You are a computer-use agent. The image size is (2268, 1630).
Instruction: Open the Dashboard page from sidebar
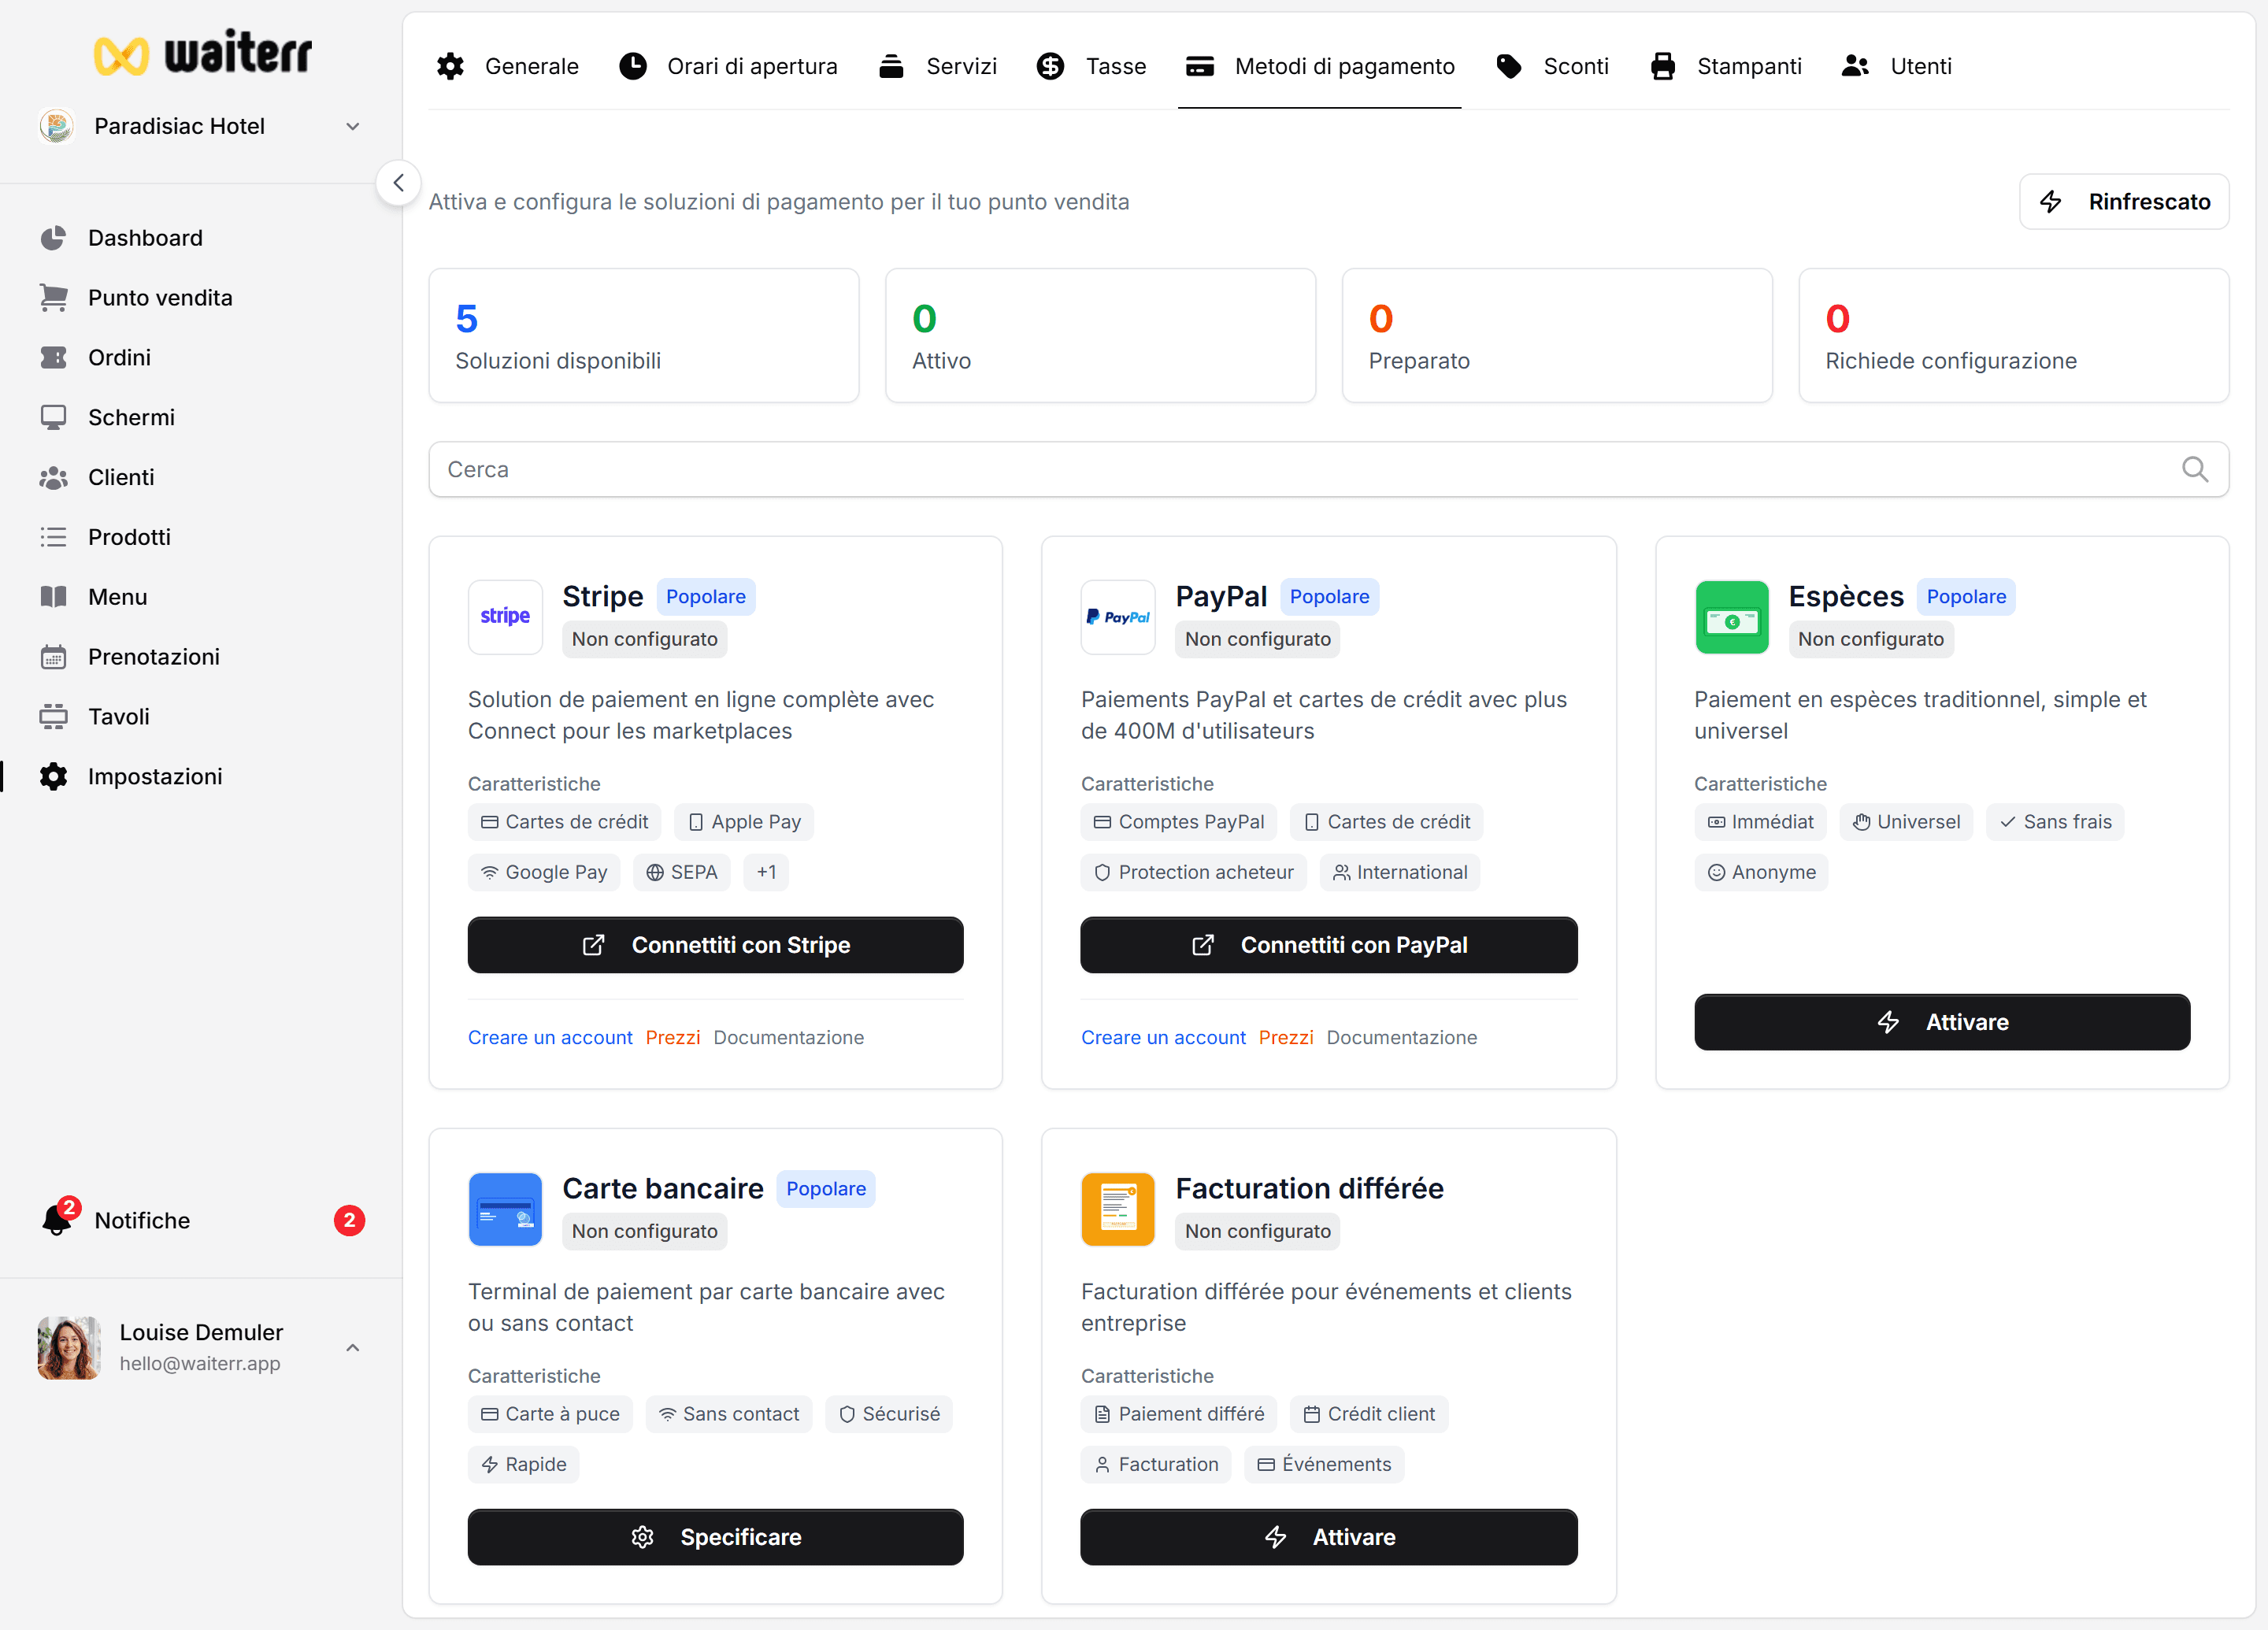click(145, 238)
